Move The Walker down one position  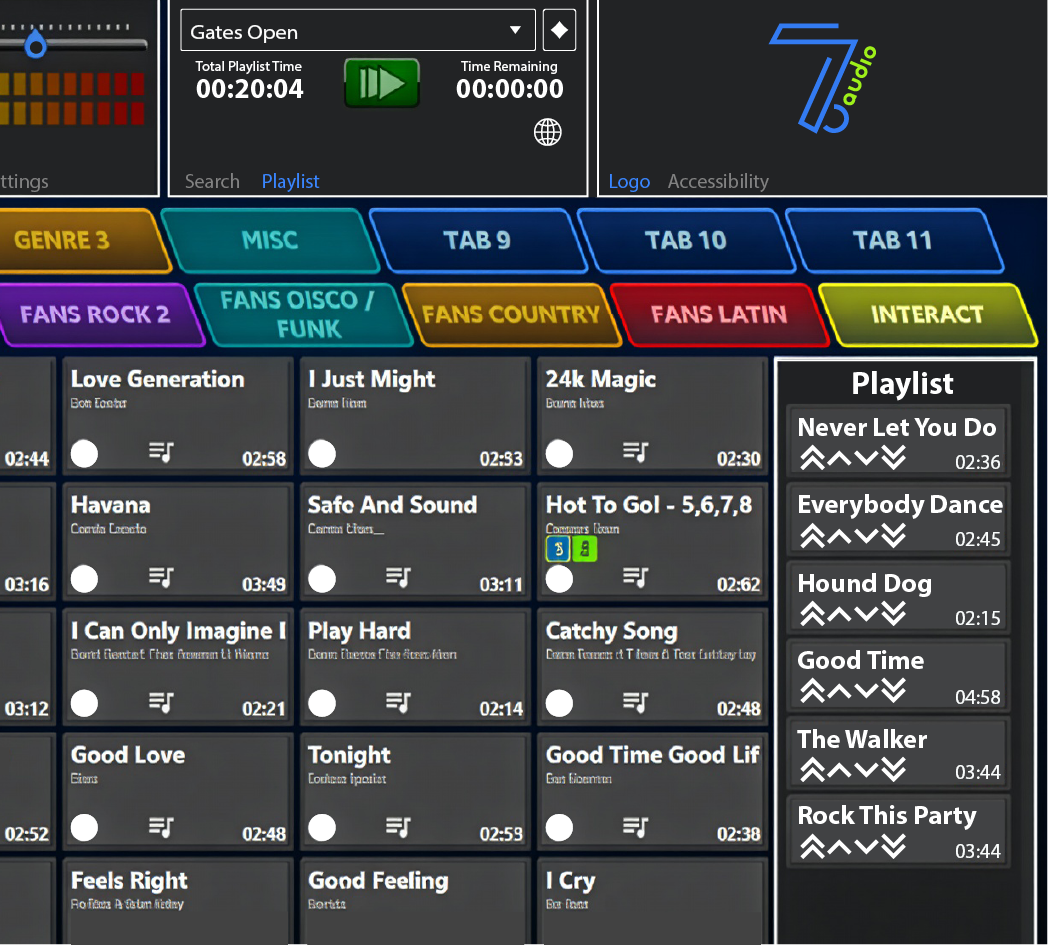[x=866, y=770]
